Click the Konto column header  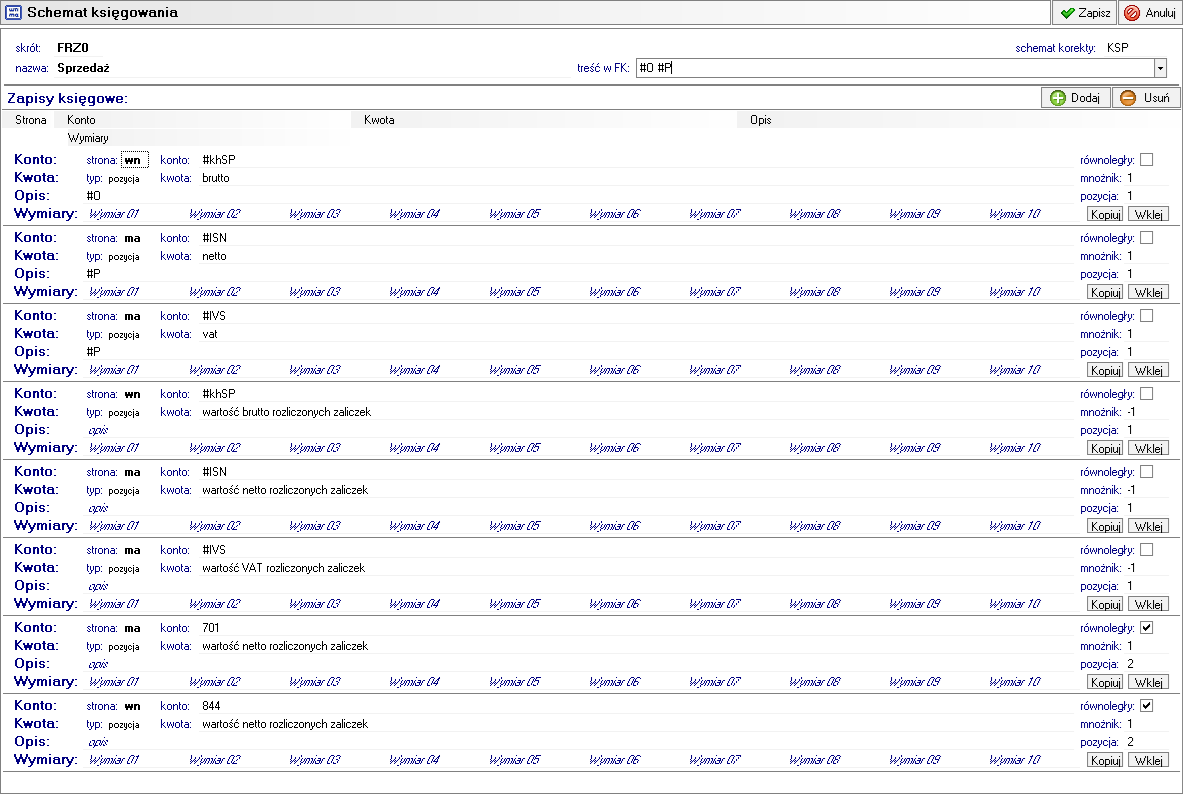click(81, 119)
